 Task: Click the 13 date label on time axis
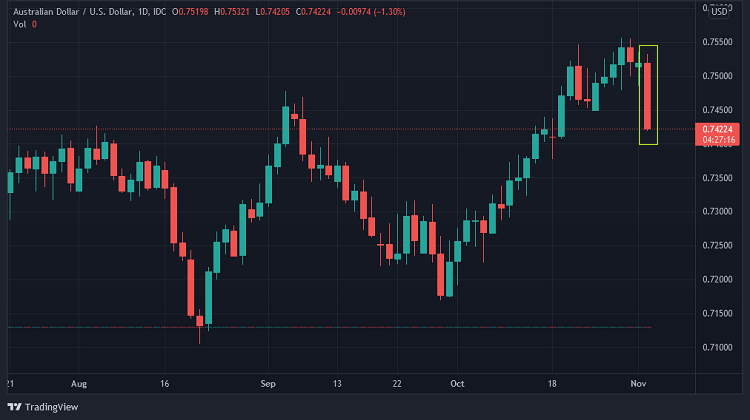[337, 384]
